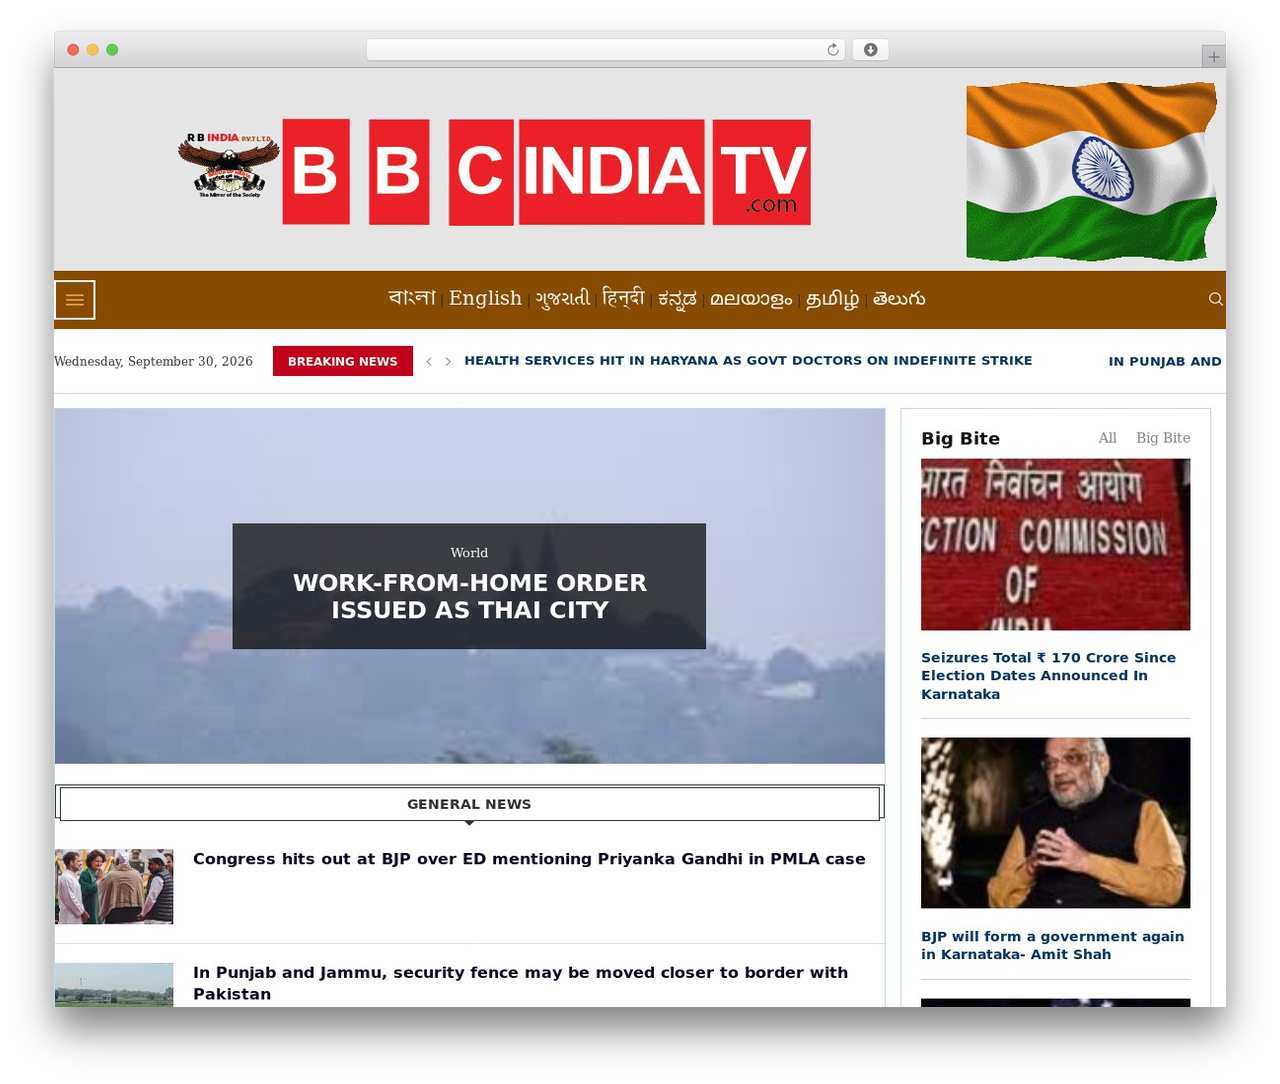The width and height of the screenshot is (1280, 1084).
Task: Switch language to Tamil
Action: pos(833,299)
